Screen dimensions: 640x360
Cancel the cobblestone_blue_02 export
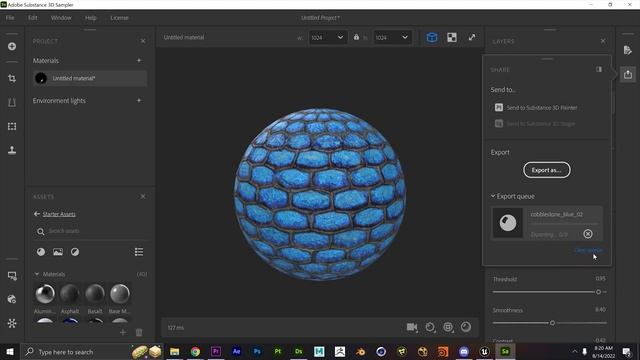pyautogui.click(x=588, y=234)
